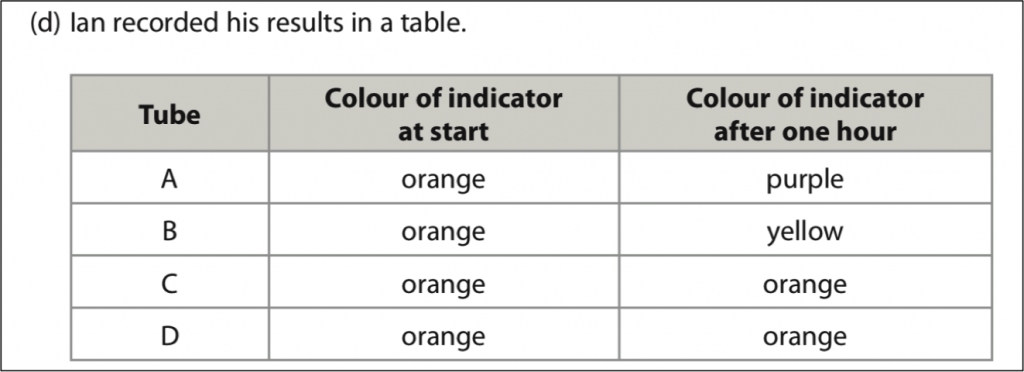Select tube B's starting colour 'orange'
Viewport: 1024px width, 372px height.
(443, 232)
